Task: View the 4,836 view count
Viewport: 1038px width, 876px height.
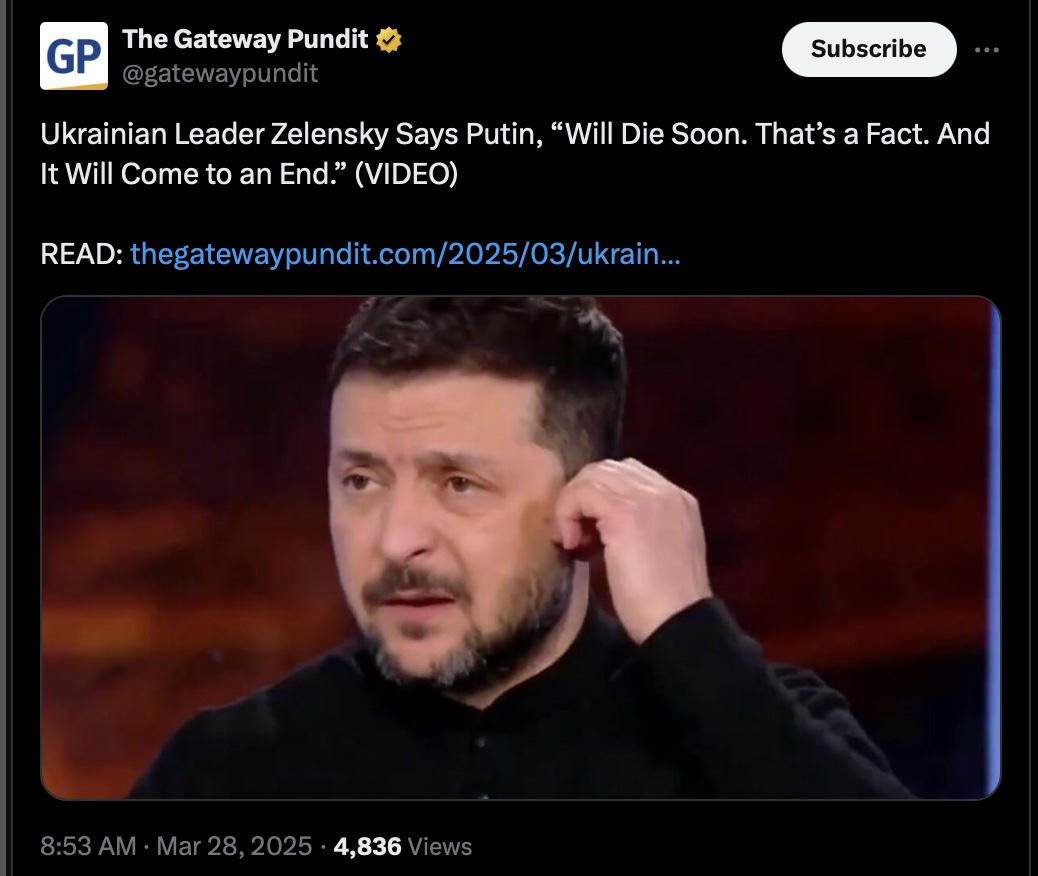Action: 367,846
